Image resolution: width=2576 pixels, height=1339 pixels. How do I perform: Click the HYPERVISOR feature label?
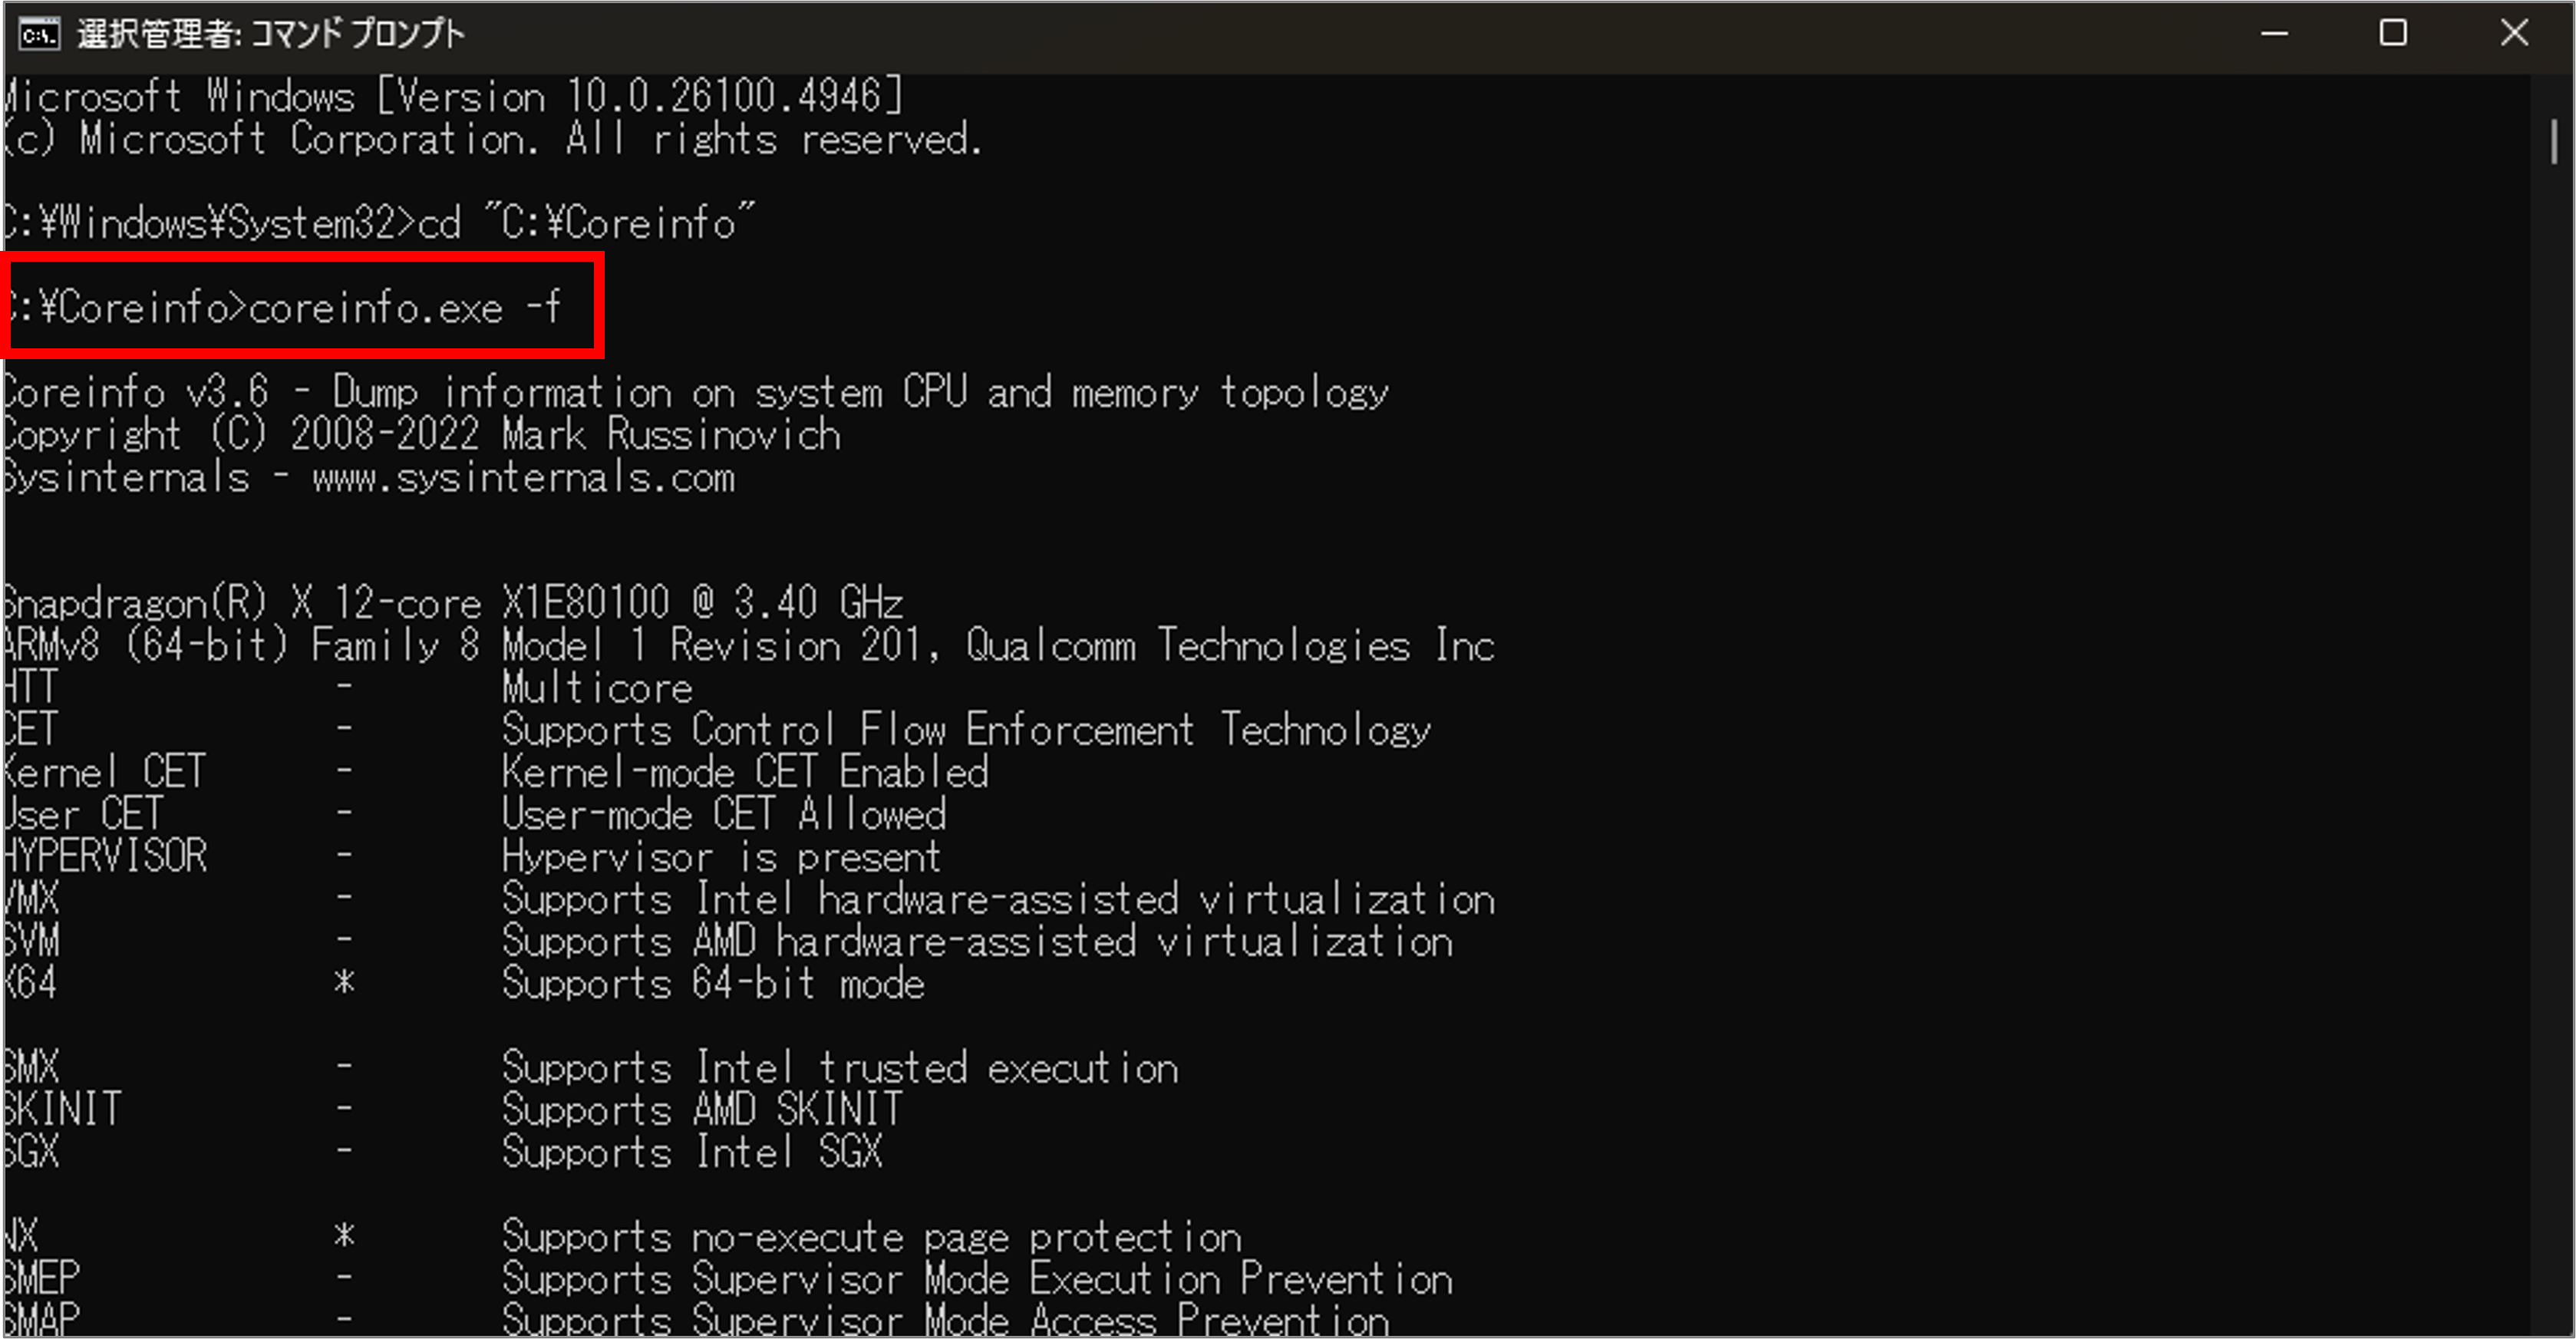[104, 857]
